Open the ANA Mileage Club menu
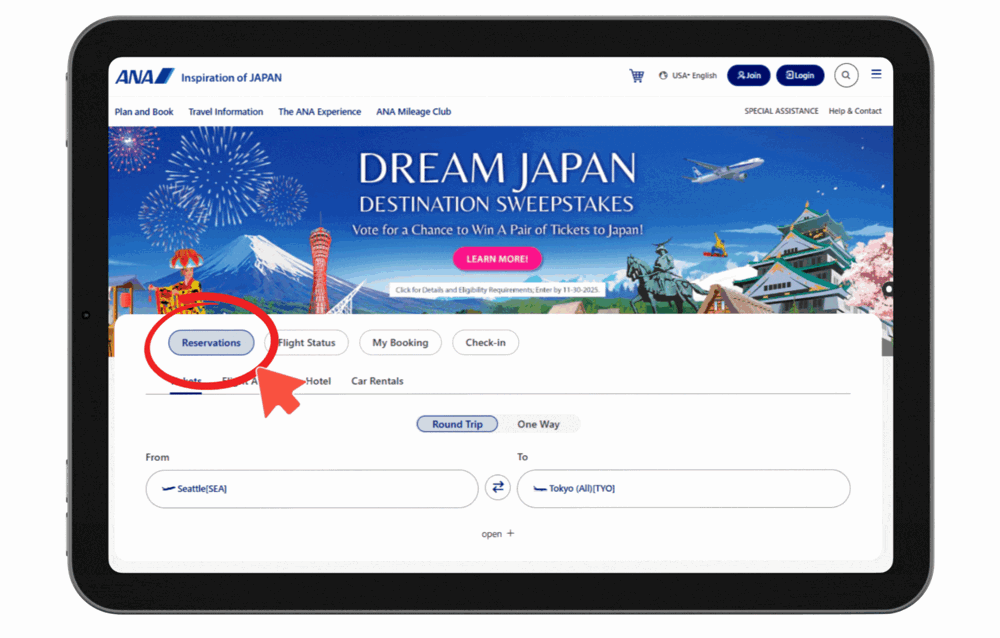Image resolution: width=1000 pixels, height=638 pixels. point(413,112)
